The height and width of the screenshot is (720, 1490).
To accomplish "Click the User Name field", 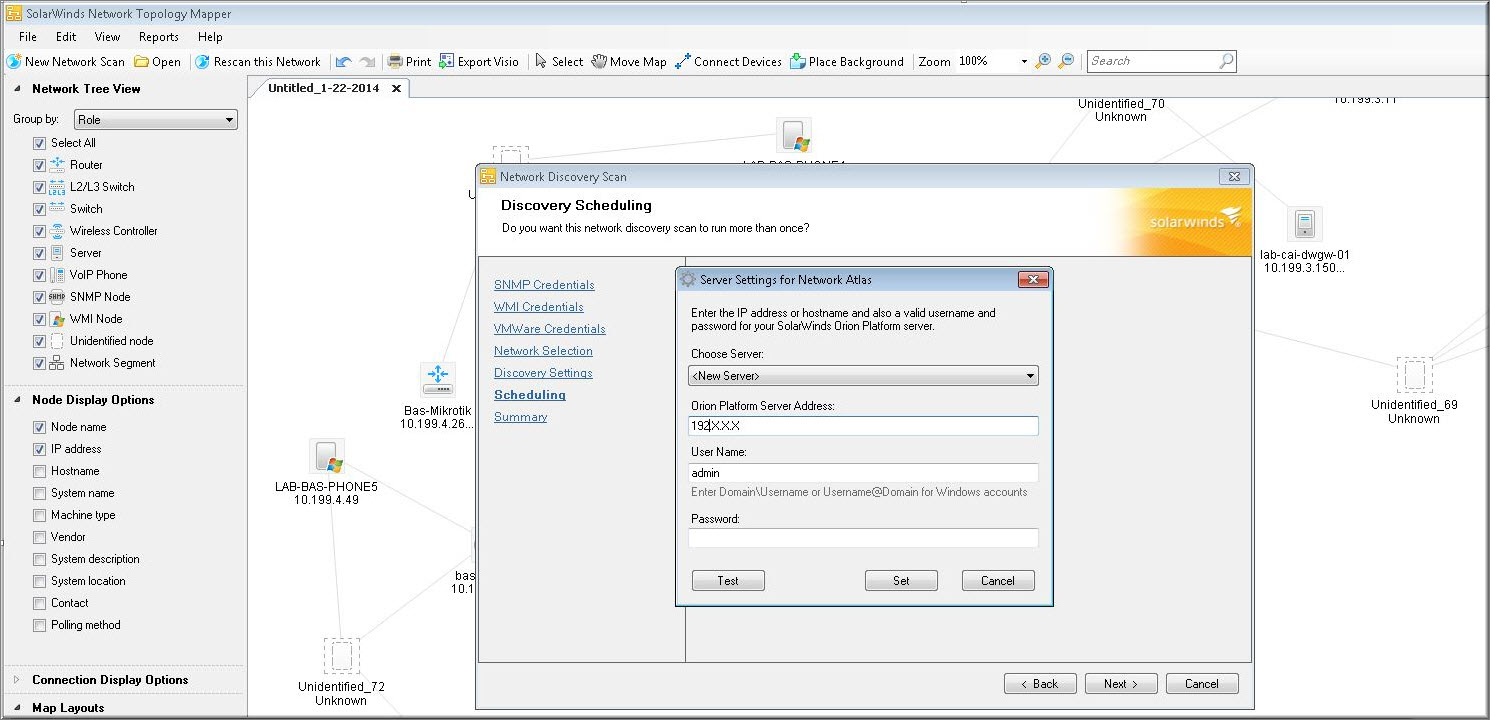I will (863, 473).
